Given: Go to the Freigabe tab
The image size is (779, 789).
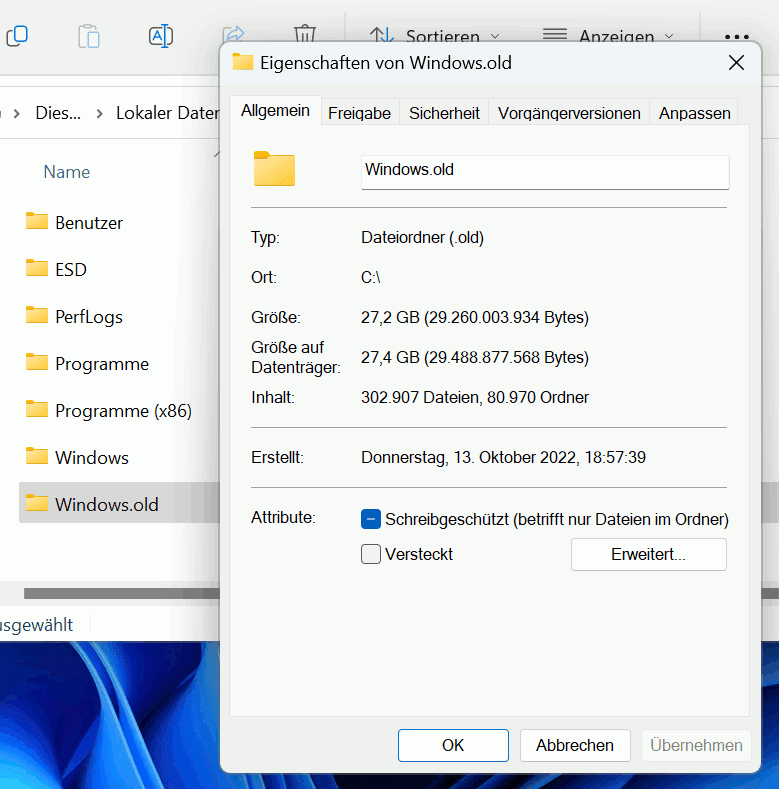Looking at the screenshot, I should [359, 113].
